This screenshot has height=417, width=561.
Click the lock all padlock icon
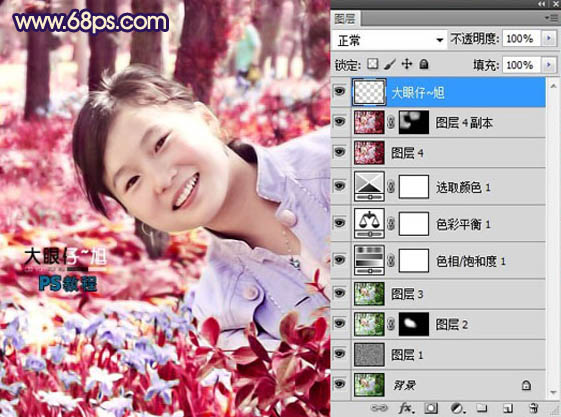click(x=424, y=64)
